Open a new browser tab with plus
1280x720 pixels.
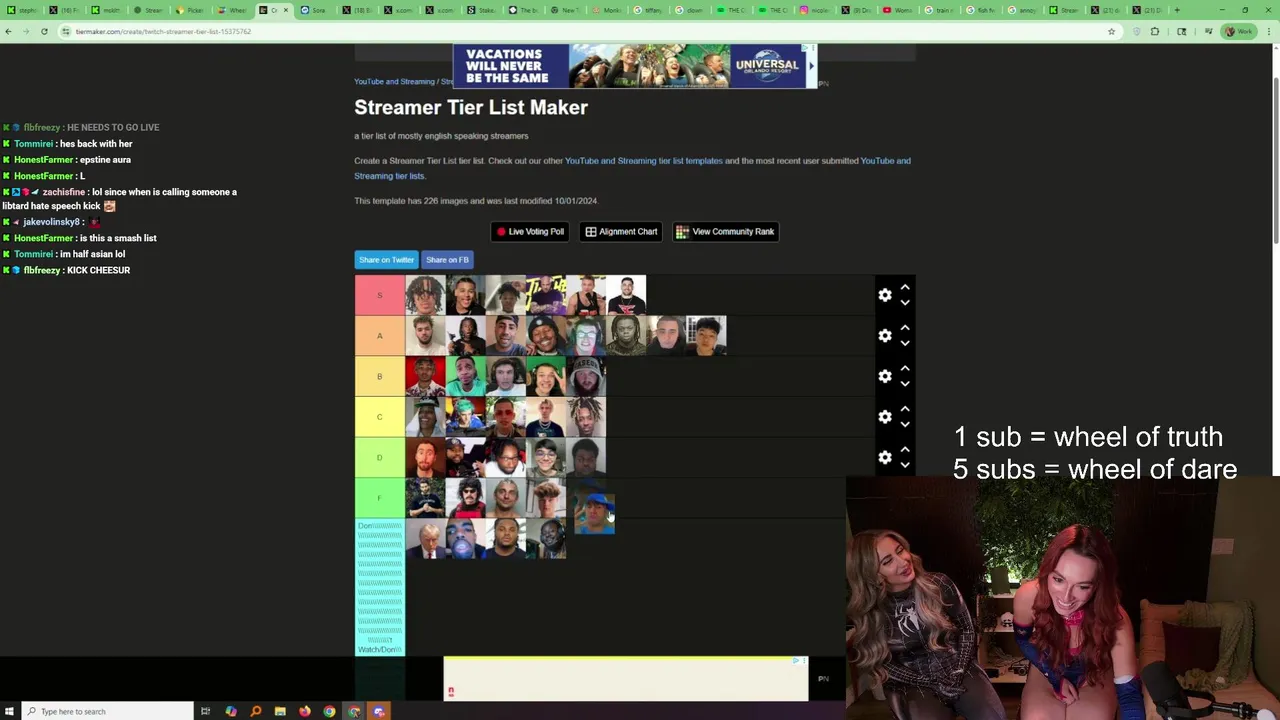click(x=1177, y=10)
